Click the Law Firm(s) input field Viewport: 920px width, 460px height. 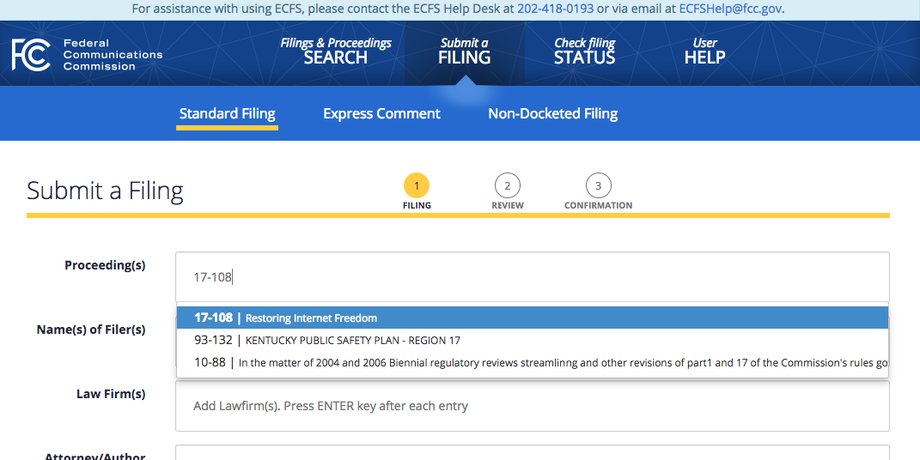(x=532, y=406)
